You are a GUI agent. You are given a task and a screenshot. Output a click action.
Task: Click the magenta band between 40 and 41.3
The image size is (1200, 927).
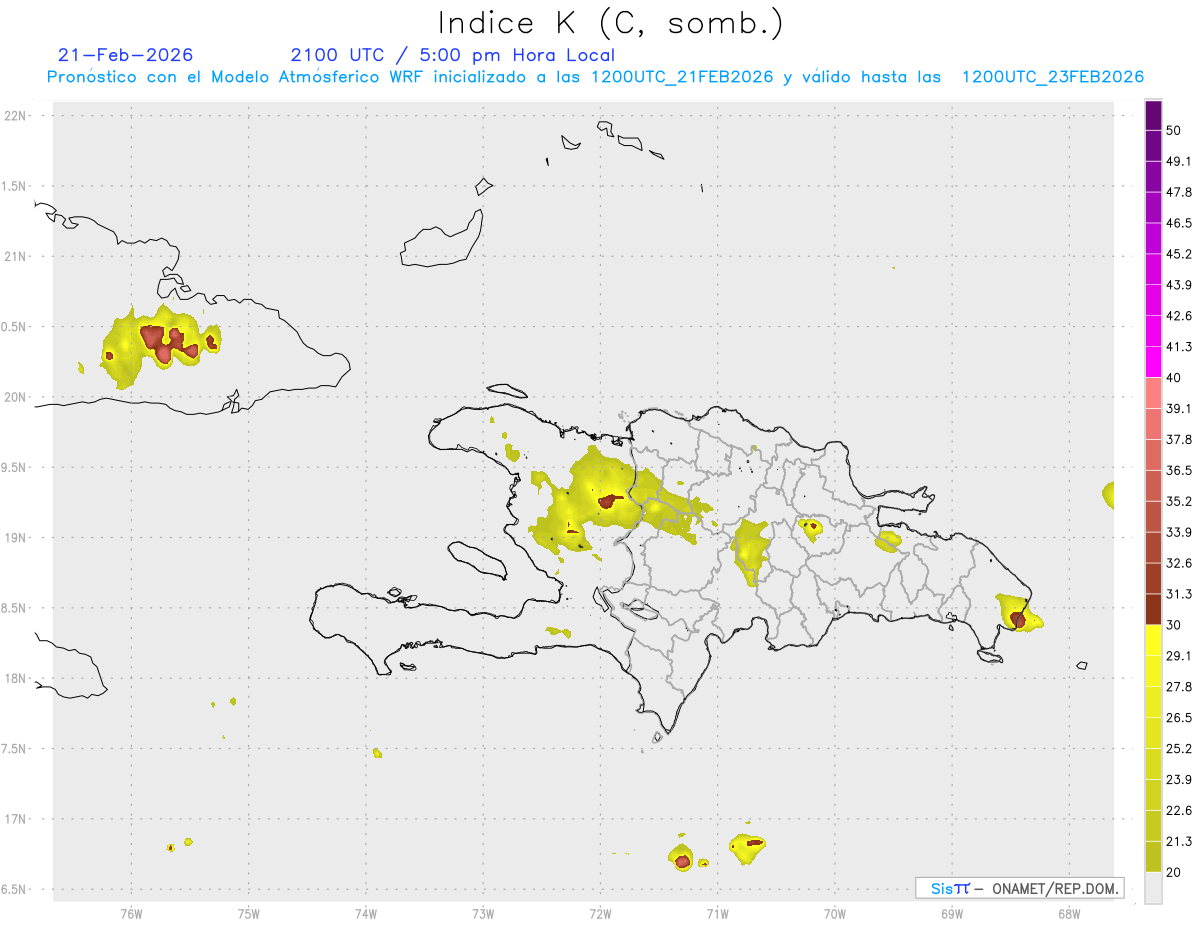point(1153,363)
